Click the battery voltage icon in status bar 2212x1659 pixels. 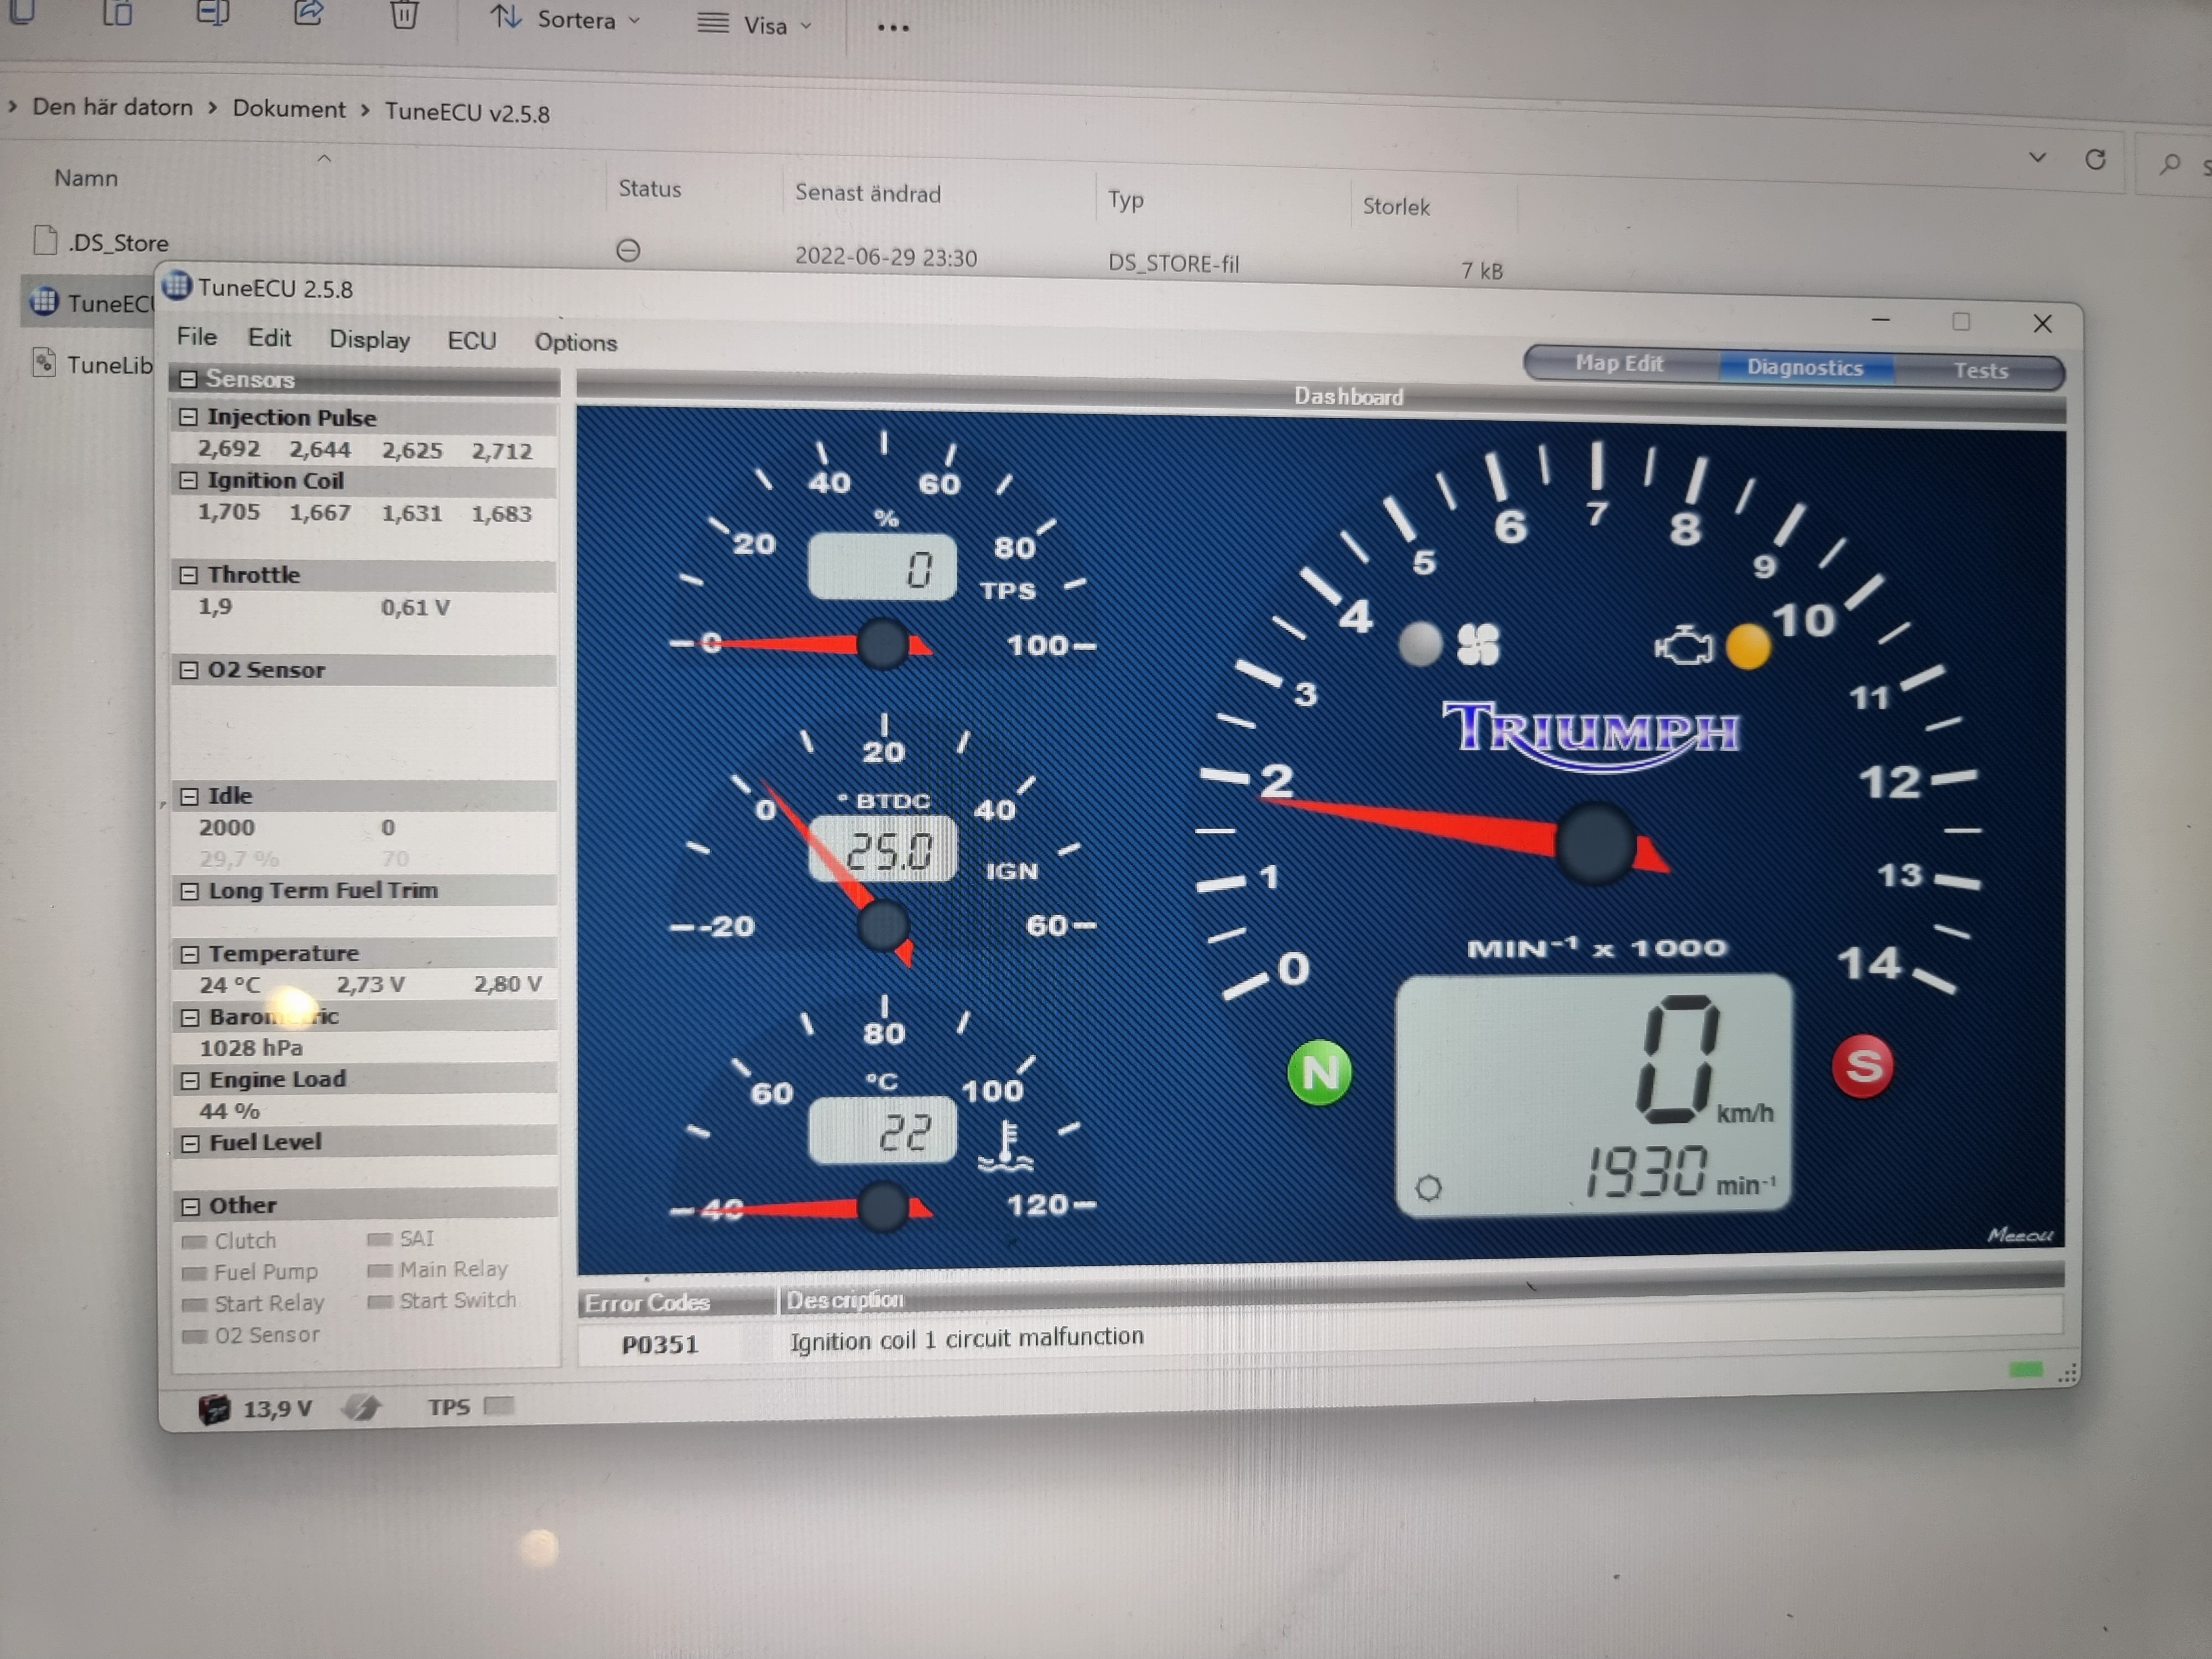(214, 1409)
